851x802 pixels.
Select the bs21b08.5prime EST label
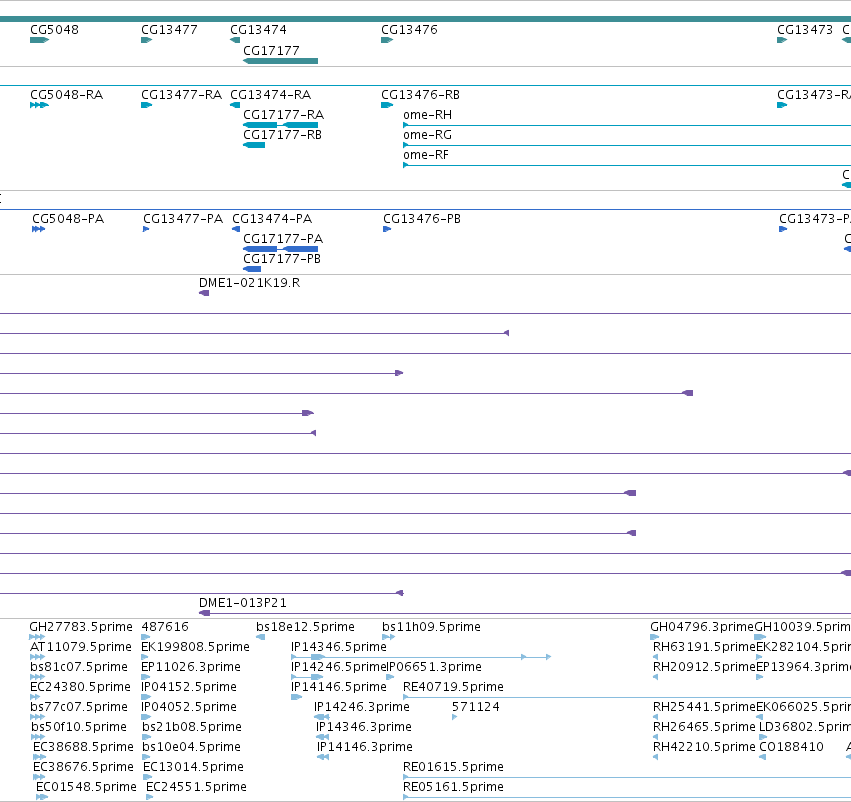(192, 728)
